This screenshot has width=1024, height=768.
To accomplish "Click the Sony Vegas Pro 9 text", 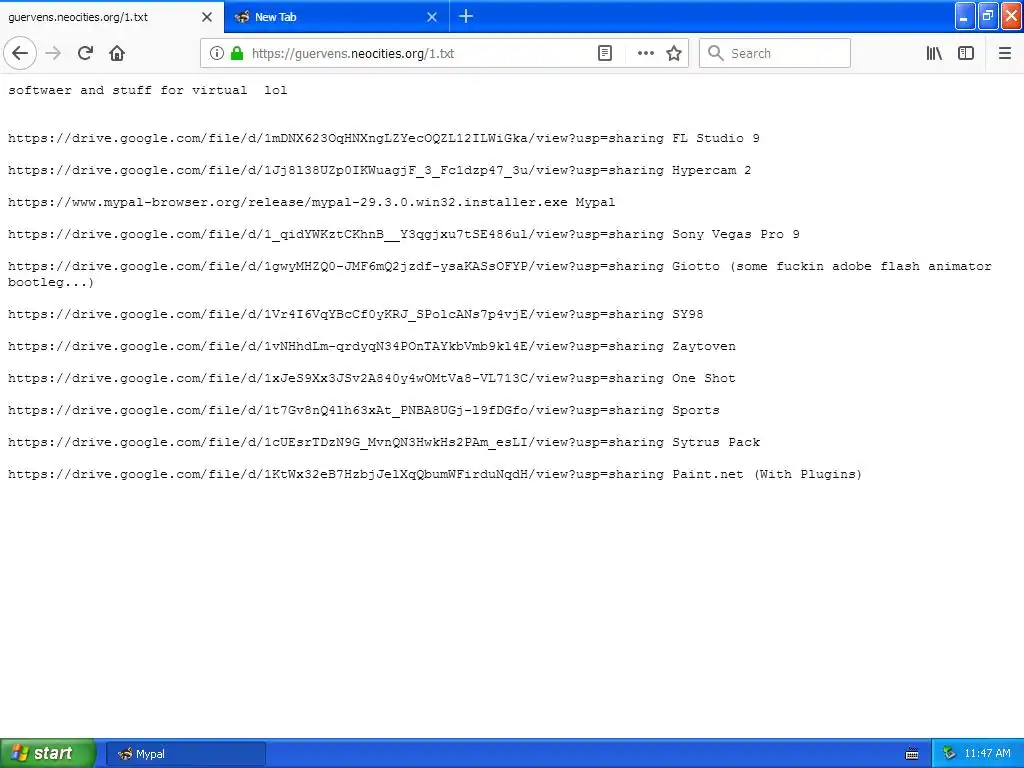I will point(735,234).
